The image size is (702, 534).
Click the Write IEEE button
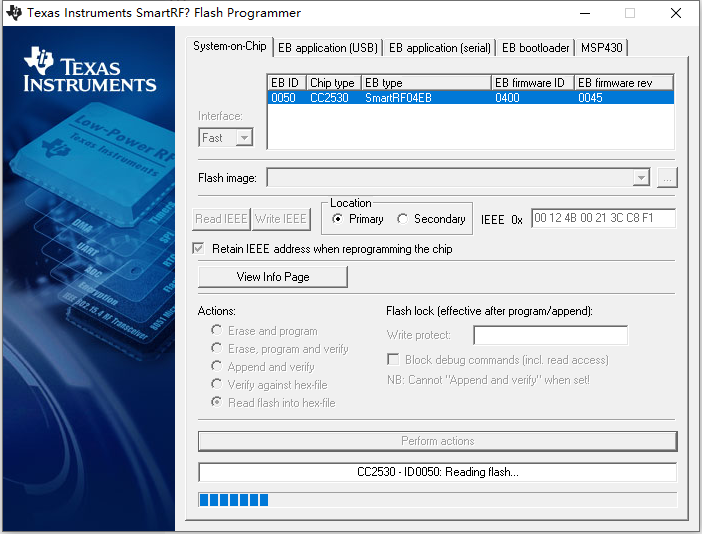point(281,219)
